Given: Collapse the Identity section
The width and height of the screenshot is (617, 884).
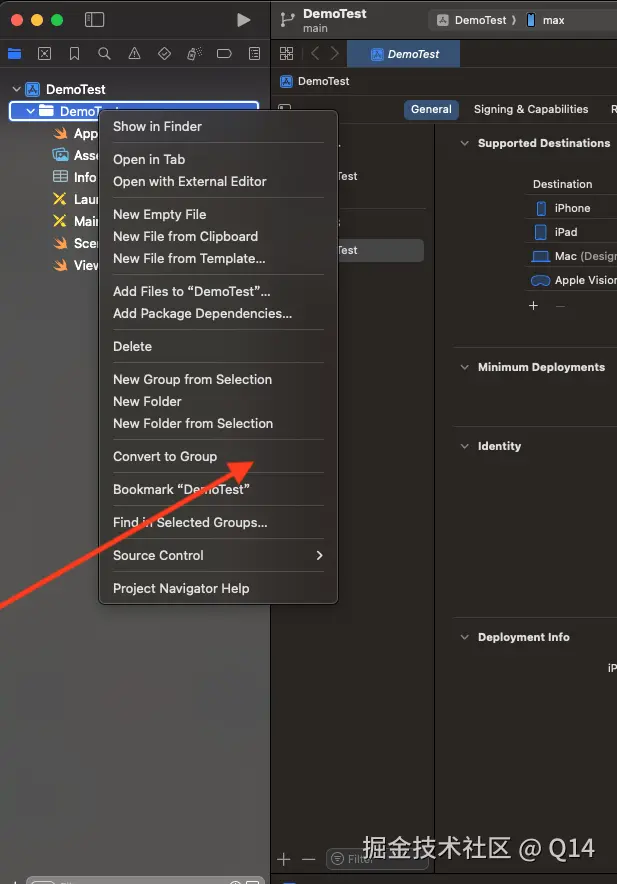Looking at the screenshot, I should pos(465,446).
